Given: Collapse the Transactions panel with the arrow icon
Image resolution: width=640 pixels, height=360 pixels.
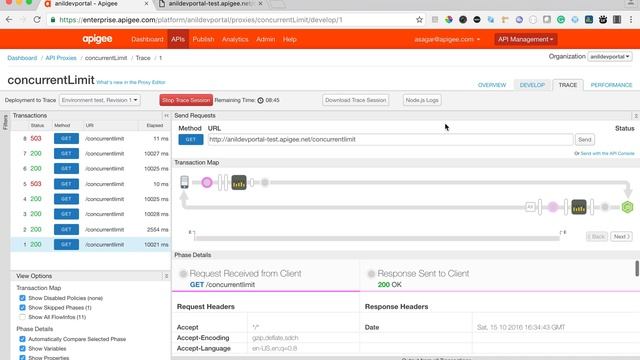Looking at the screenshot, I should point(166,116).
